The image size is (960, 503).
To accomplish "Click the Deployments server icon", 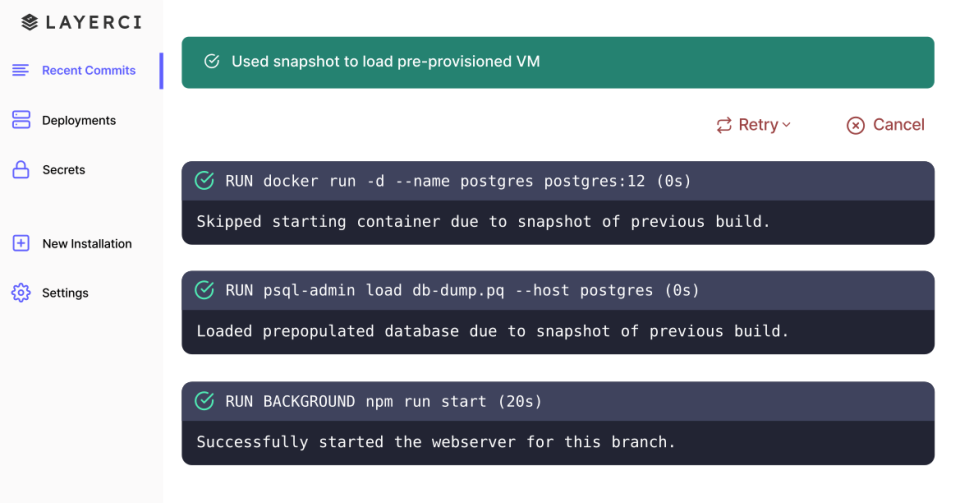I will pos(21,120).
